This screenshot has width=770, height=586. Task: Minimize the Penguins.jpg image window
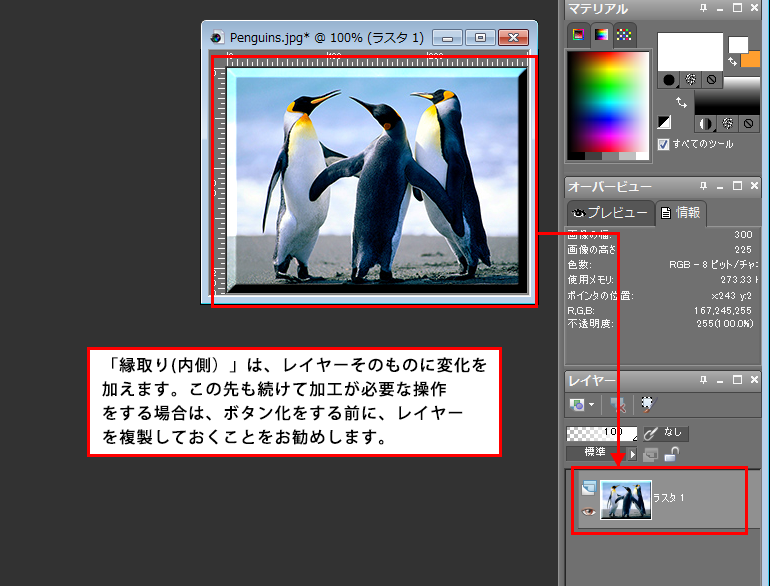447,38
